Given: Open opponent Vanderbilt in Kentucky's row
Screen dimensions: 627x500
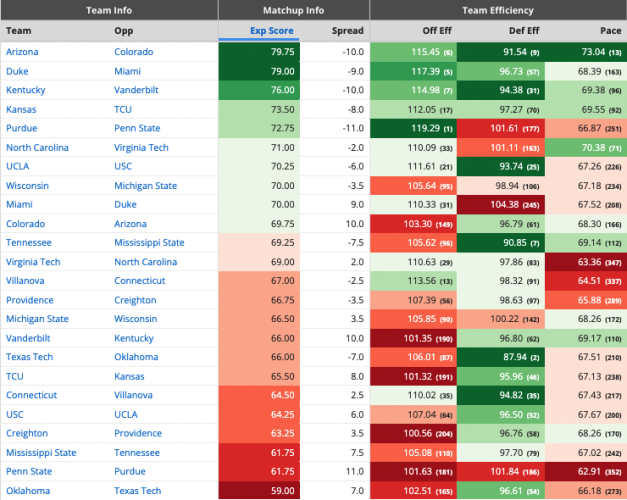Looking at the screenshot, I should pos(136,90).
